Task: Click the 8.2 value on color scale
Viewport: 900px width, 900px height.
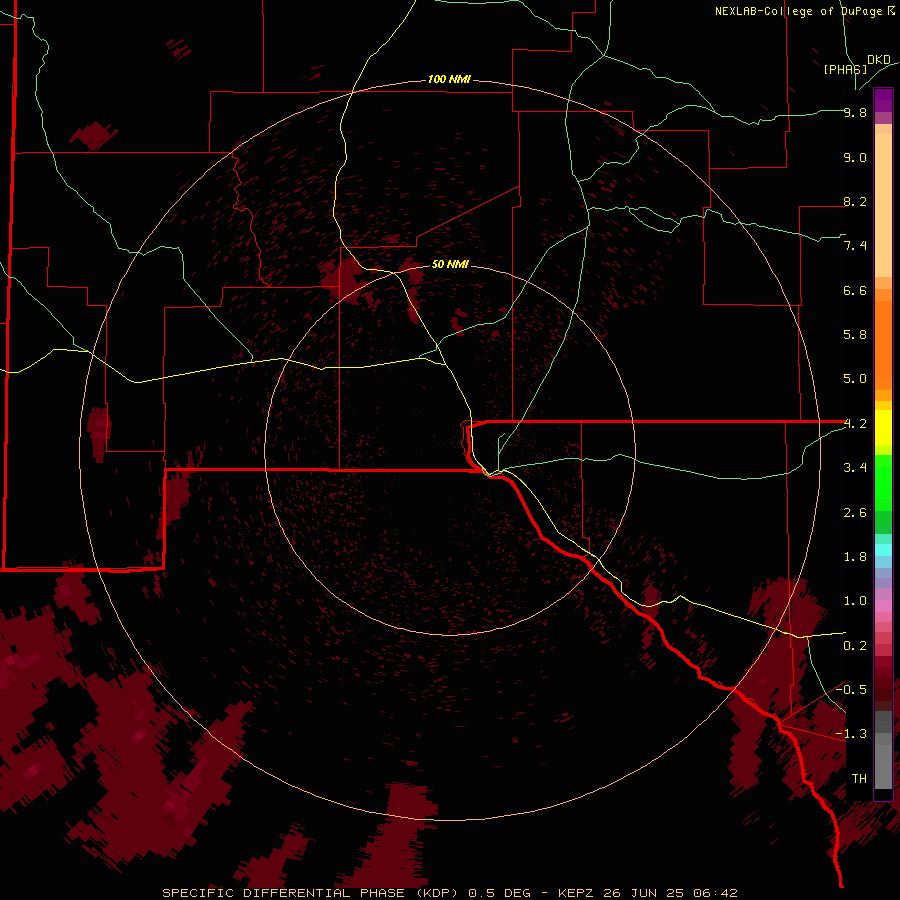Action: 855,201
